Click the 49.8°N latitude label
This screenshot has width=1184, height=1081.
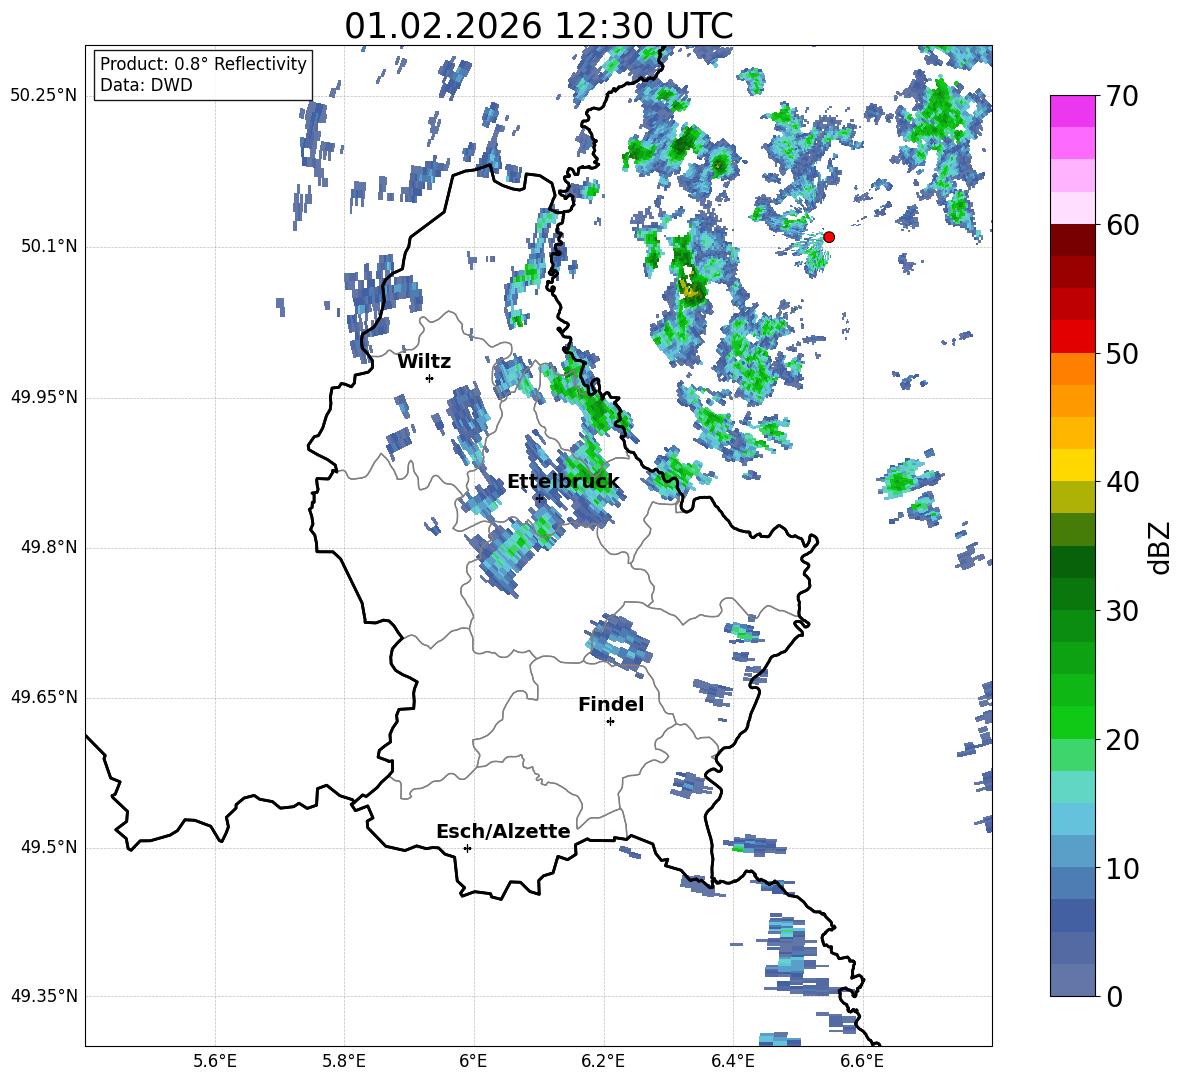49,547
